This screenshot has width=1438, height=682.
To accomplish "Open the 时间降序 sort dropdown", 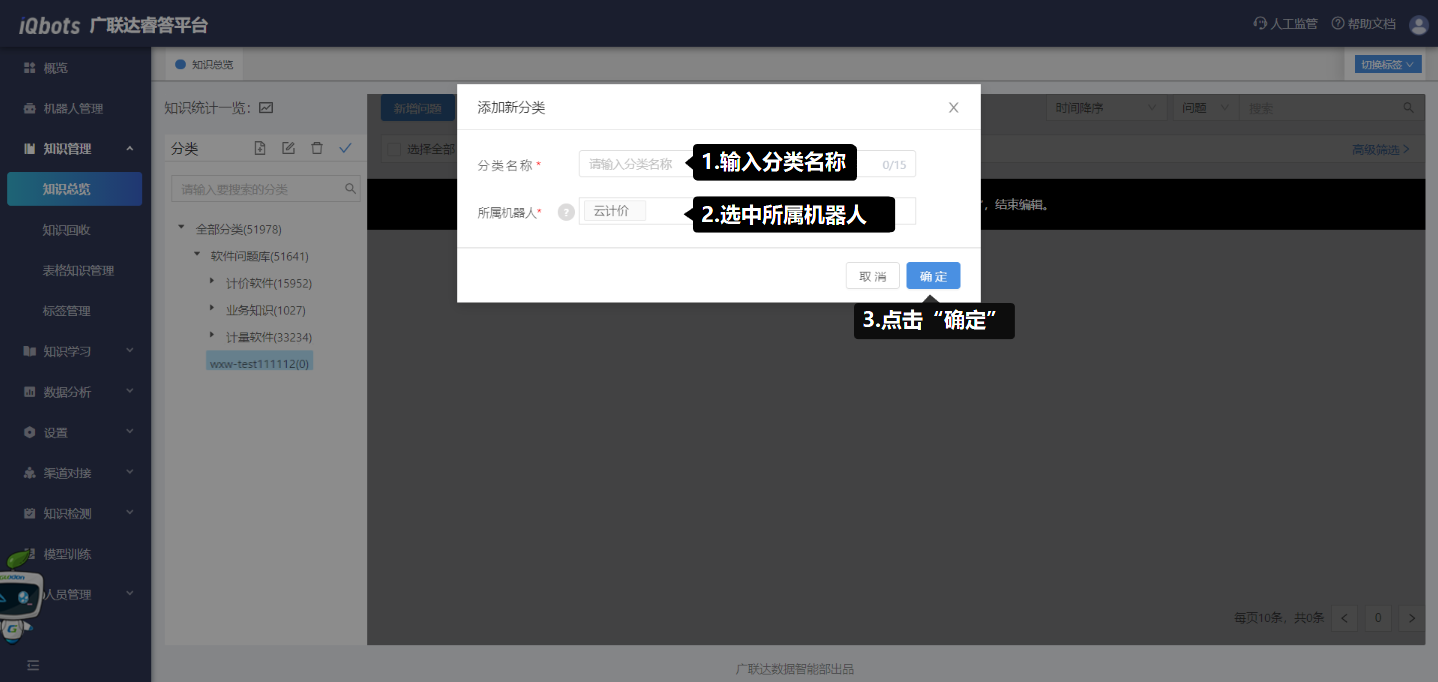I will coord(1105,108).
